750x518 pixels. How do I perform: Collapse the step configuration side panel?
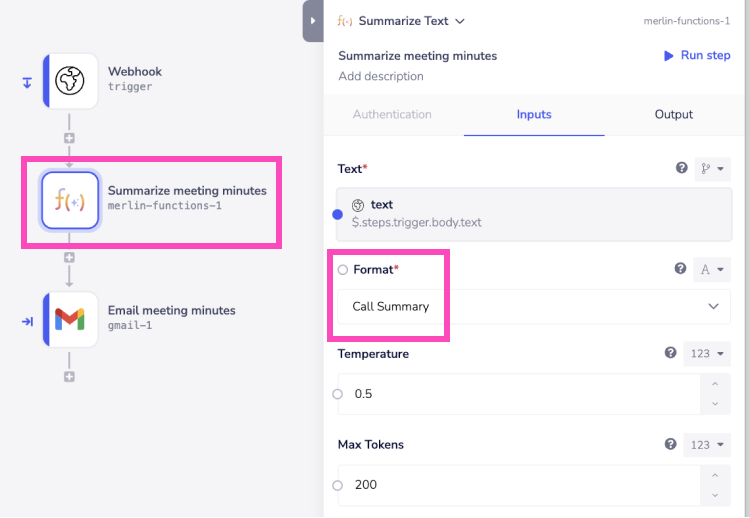[312, 20]
